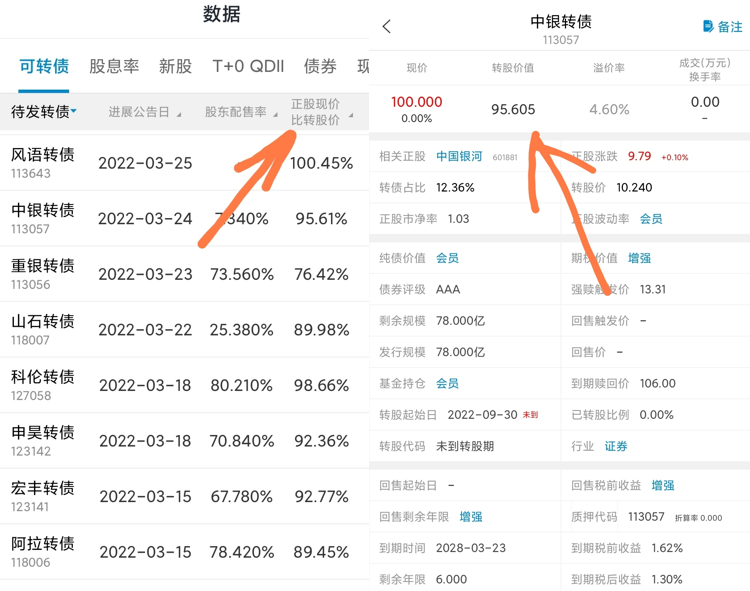Select the 正股市净率 1.03 value
The image size is (750, 591).
click(458, 219)
